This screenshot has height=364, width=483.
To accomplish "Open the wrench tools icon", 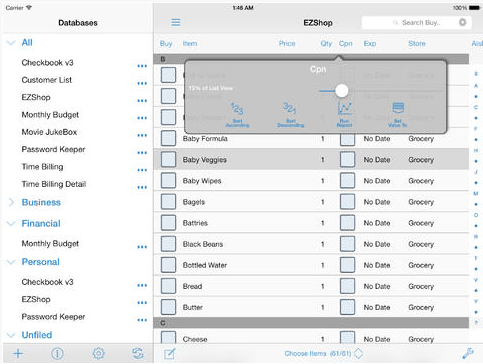I will pos(468,353).
